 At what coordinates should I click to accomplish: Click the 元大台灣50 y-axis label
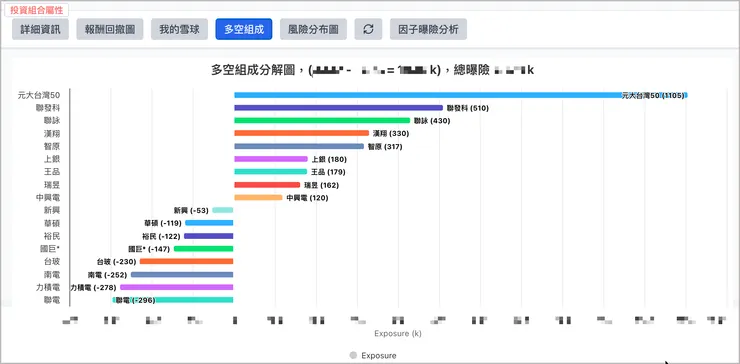pos(39,95)
